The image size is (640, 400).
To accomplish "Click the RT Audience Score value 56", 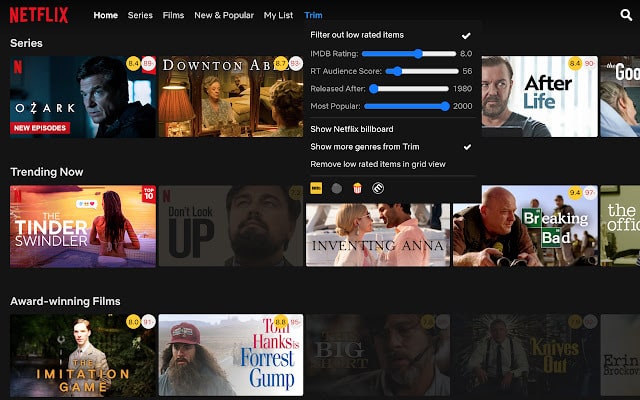I will (467, 71).
